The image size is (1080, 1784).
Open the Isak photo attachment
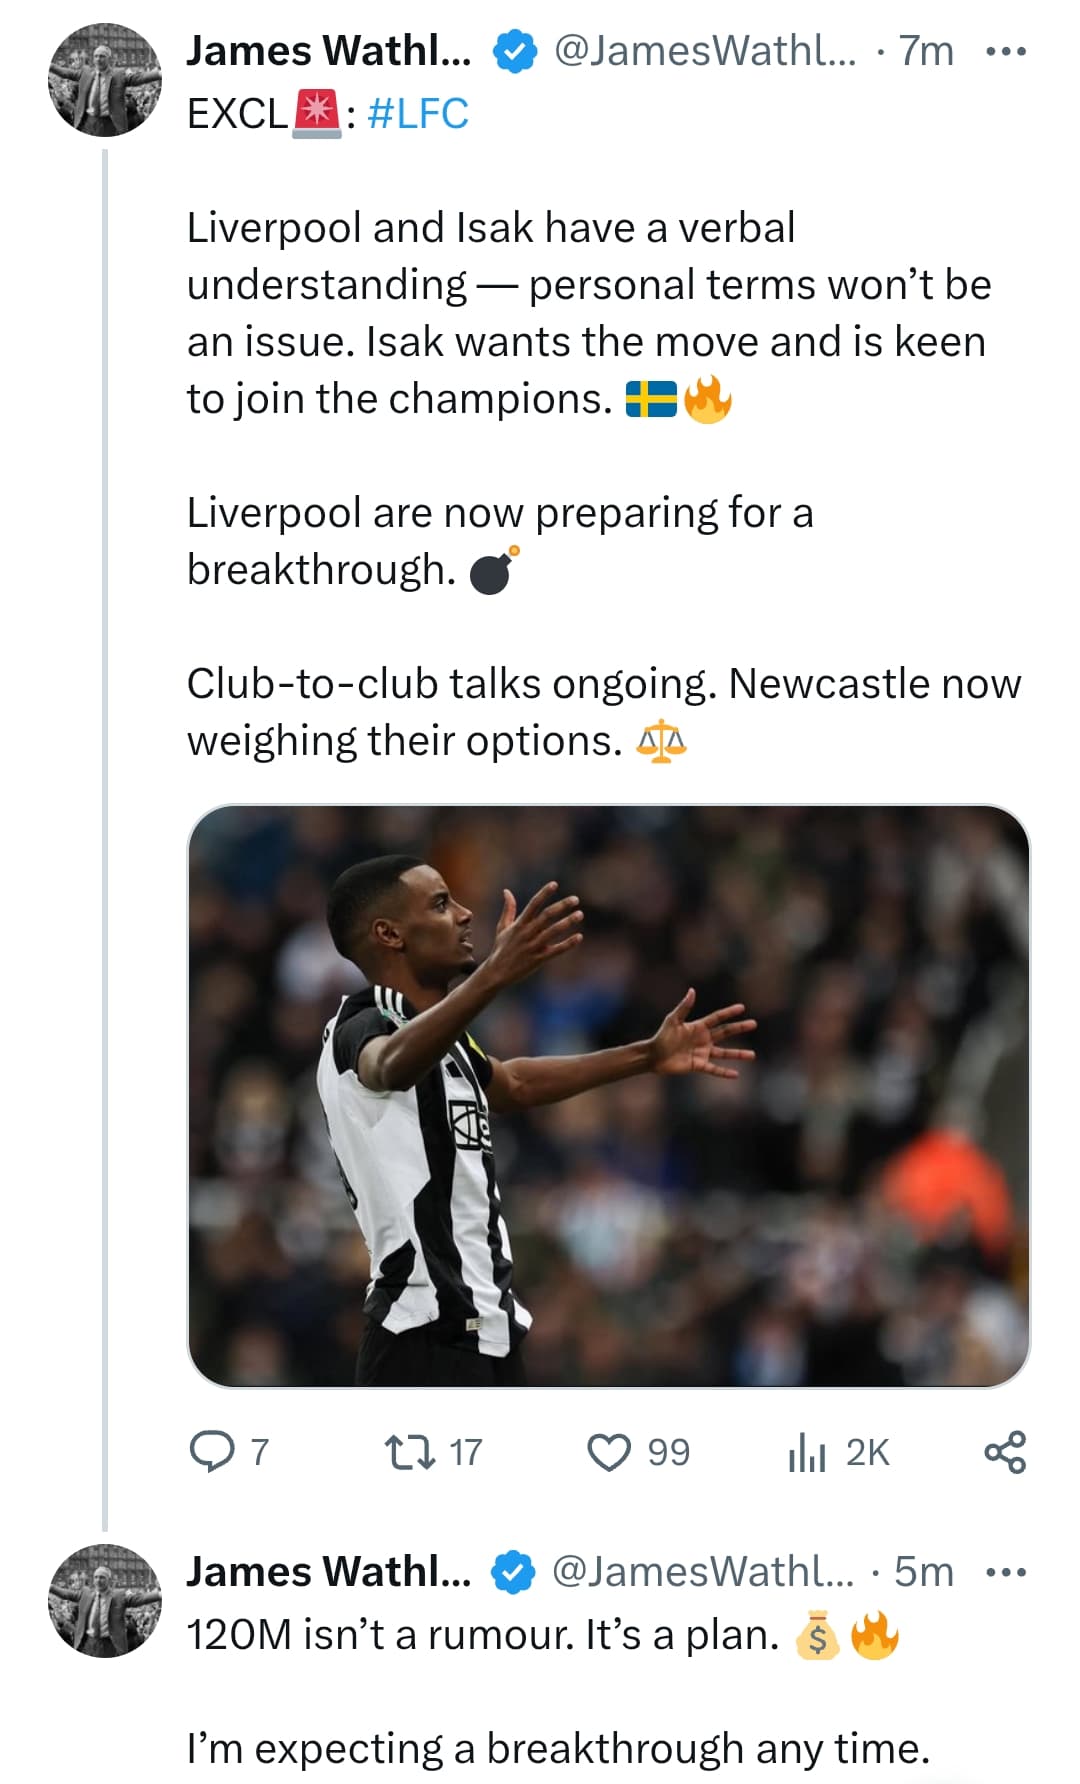click(608, 1096)
